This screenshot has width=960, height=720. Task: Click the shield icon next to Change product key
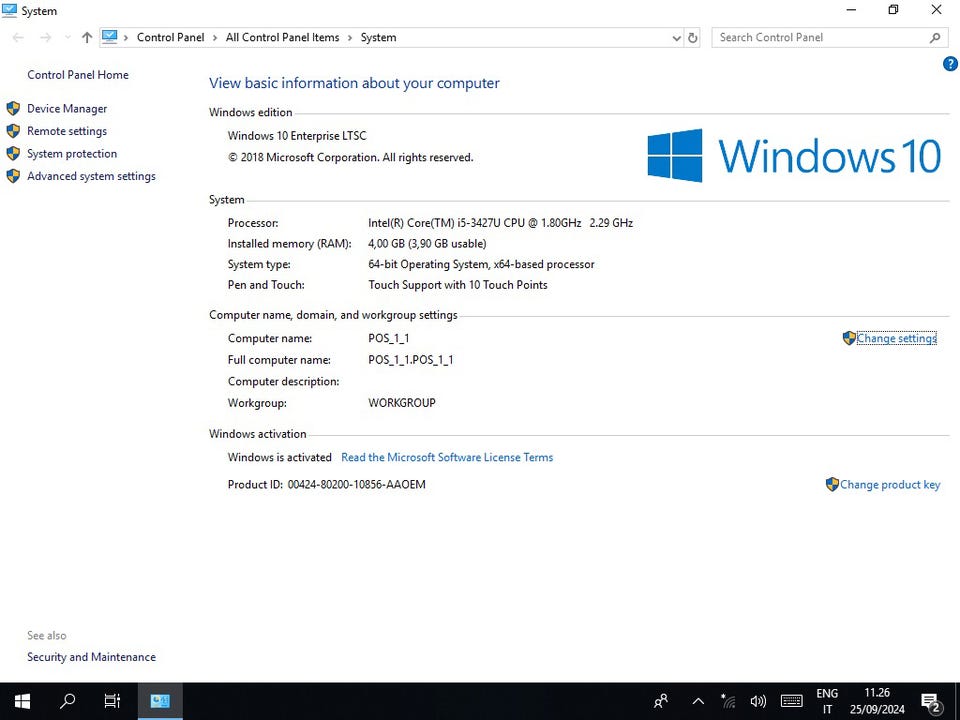[832, 484]
